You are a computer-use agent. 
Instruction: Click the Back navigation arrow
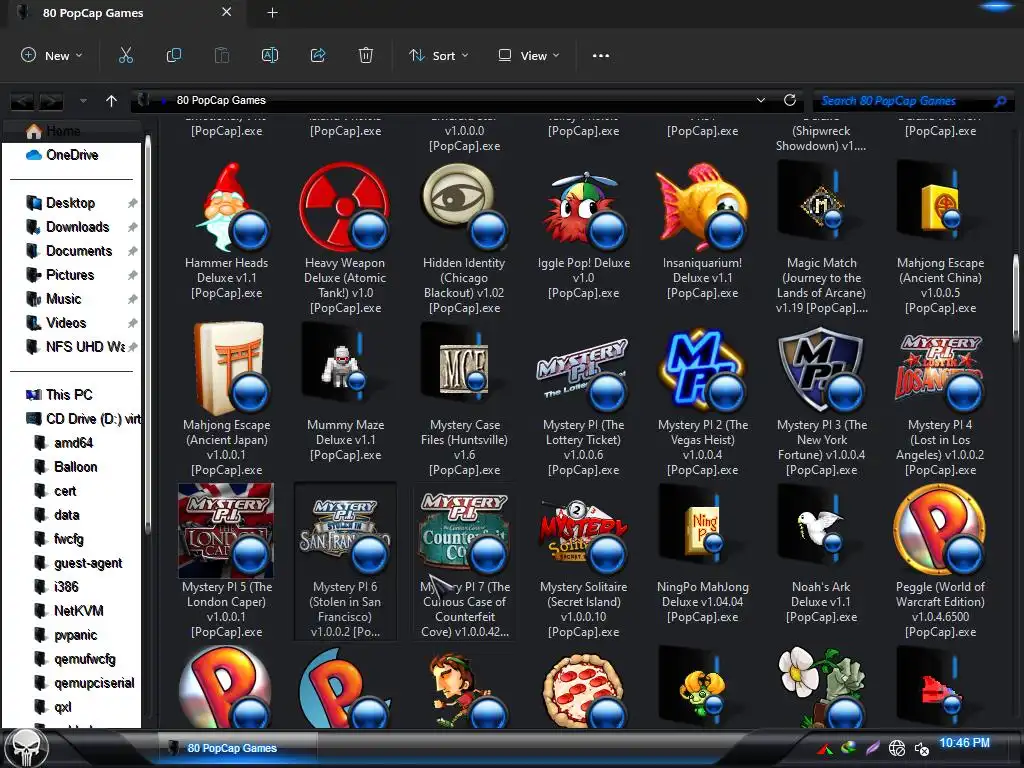tap(22, 101)
